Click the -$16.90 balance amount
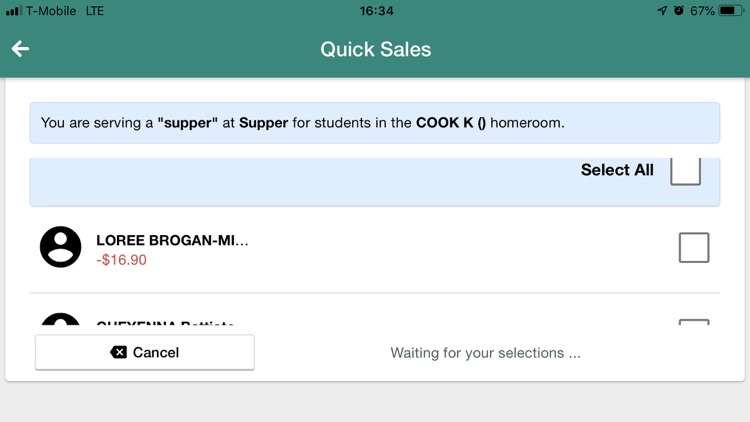The height and width of the screenshot is (422, 750). 121,260
